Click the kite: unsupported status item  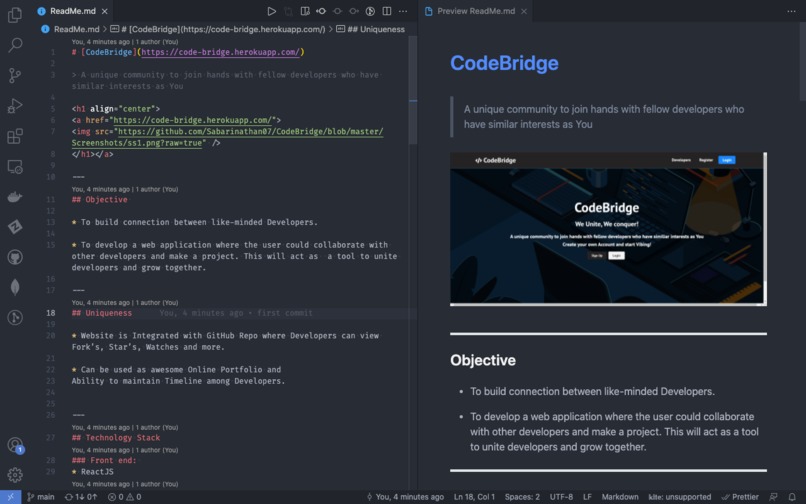680,497
